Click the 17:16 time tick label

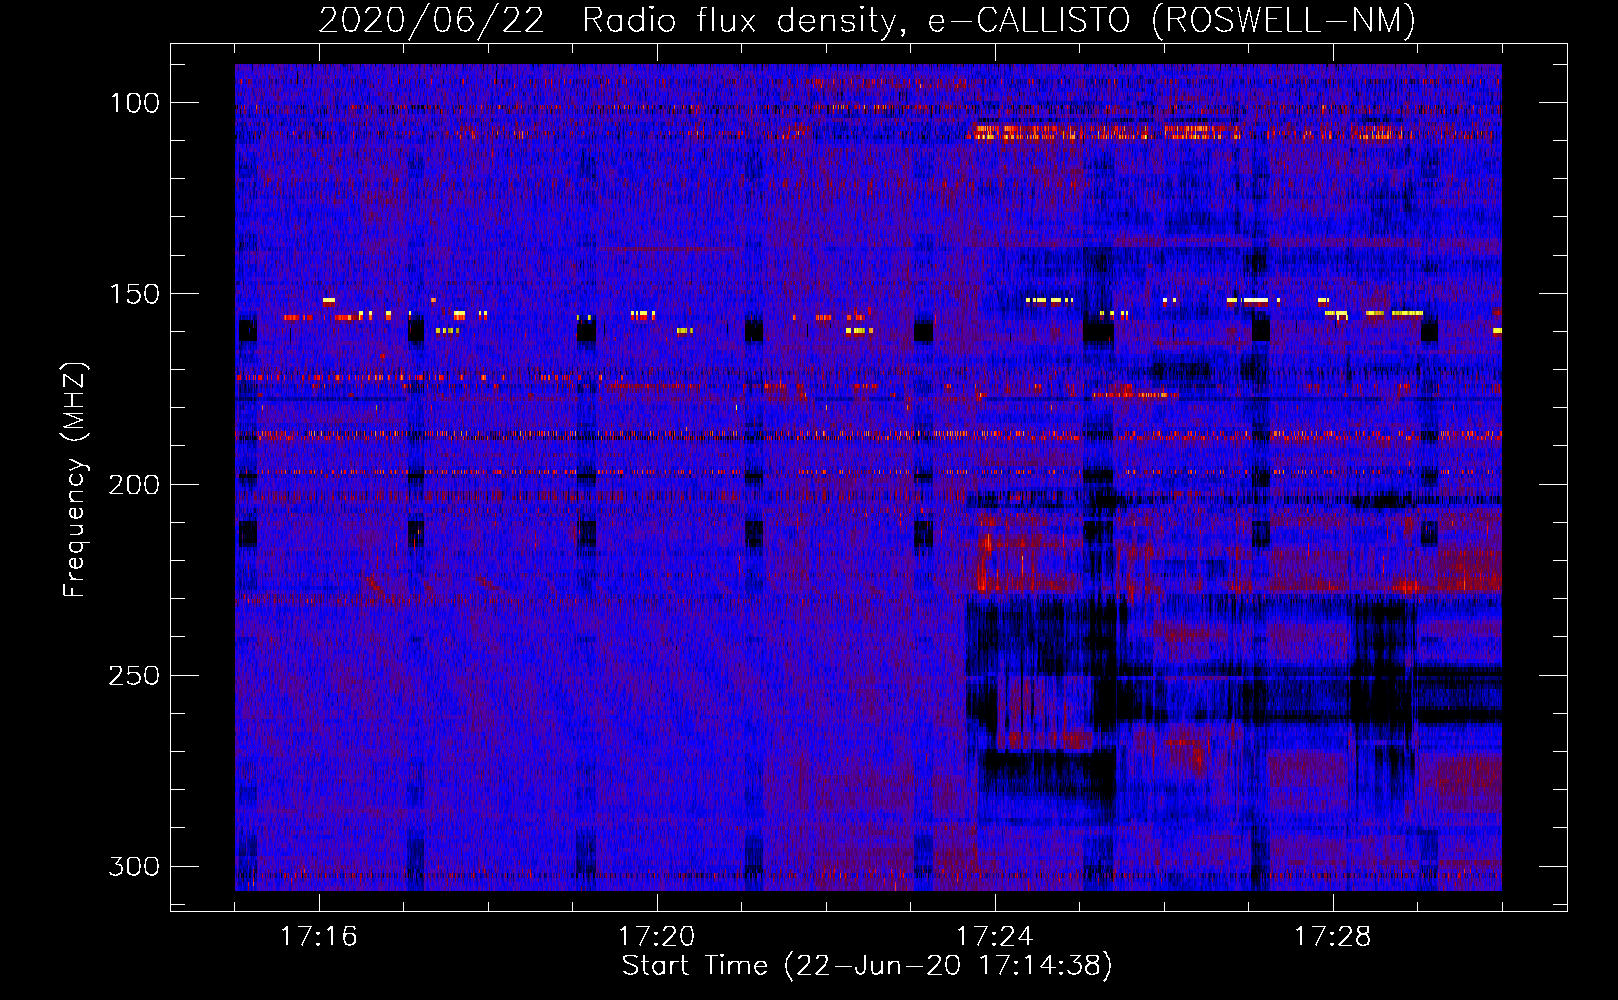(x=318, y=937)
